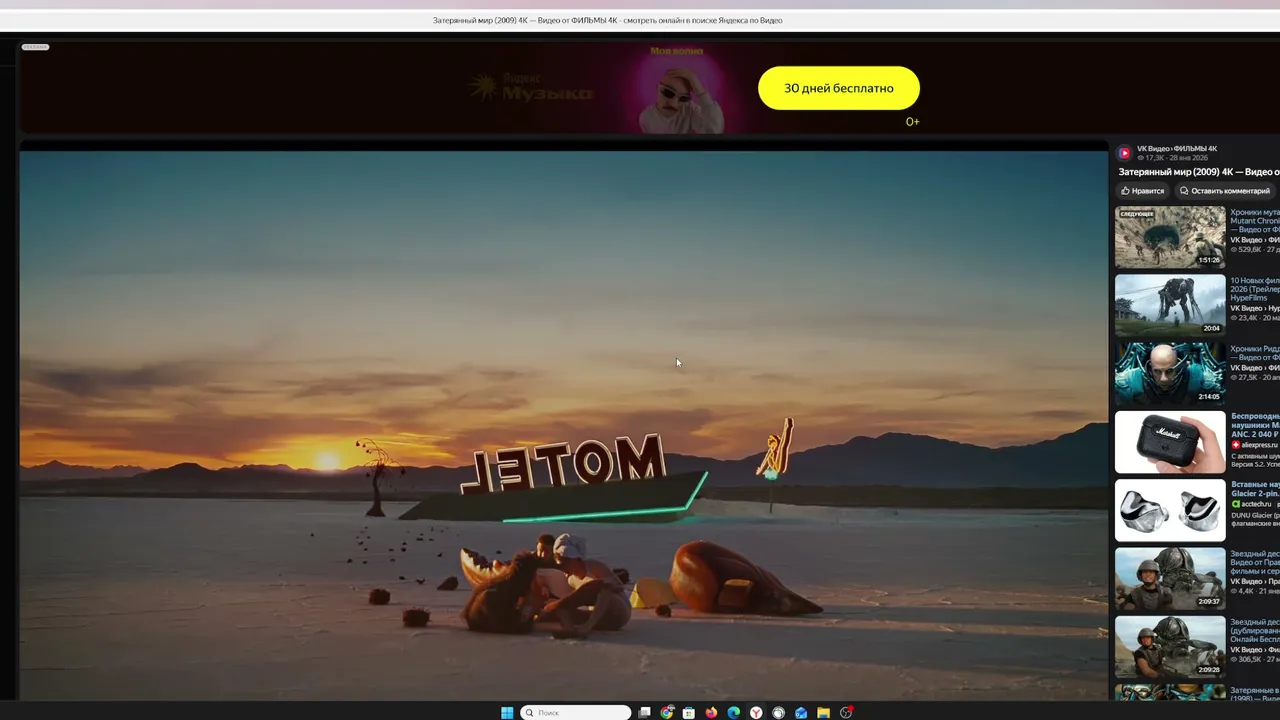Open the Starship Troopers thumbnail lasting 2:09:28
1280x720 pixels.
(1170, 646)
